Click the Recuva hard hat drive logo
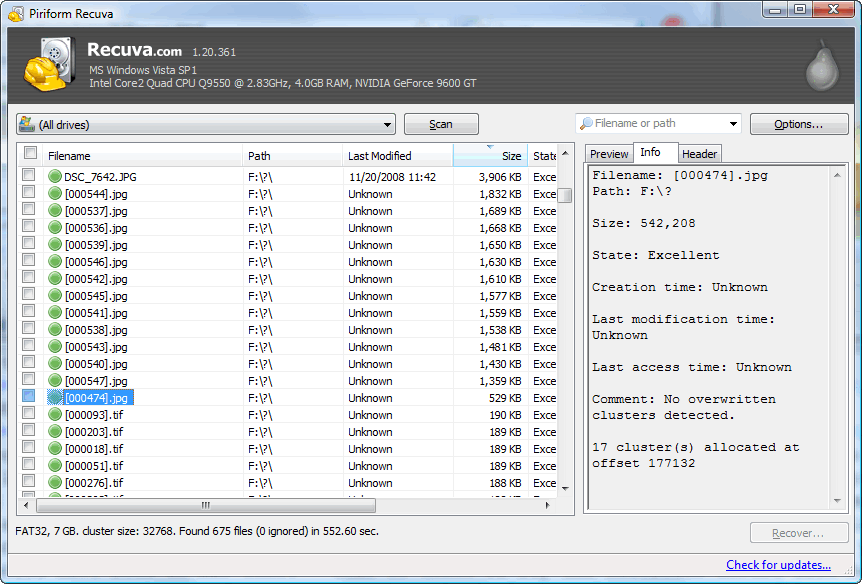The height and width of the screenshot is (584, 862). (x=50, y=64)
